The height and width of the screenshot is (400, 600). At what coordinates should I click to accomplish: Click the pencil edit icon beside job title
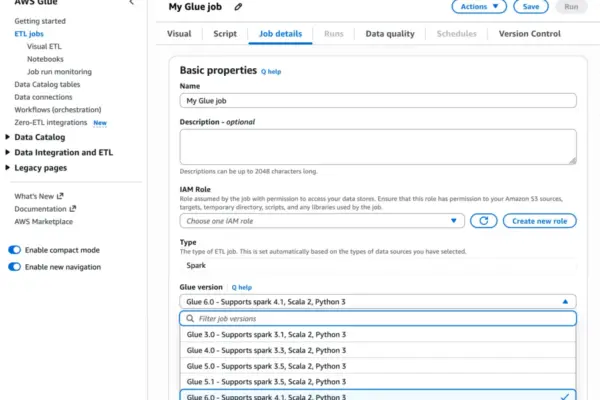tap(238, 7)
